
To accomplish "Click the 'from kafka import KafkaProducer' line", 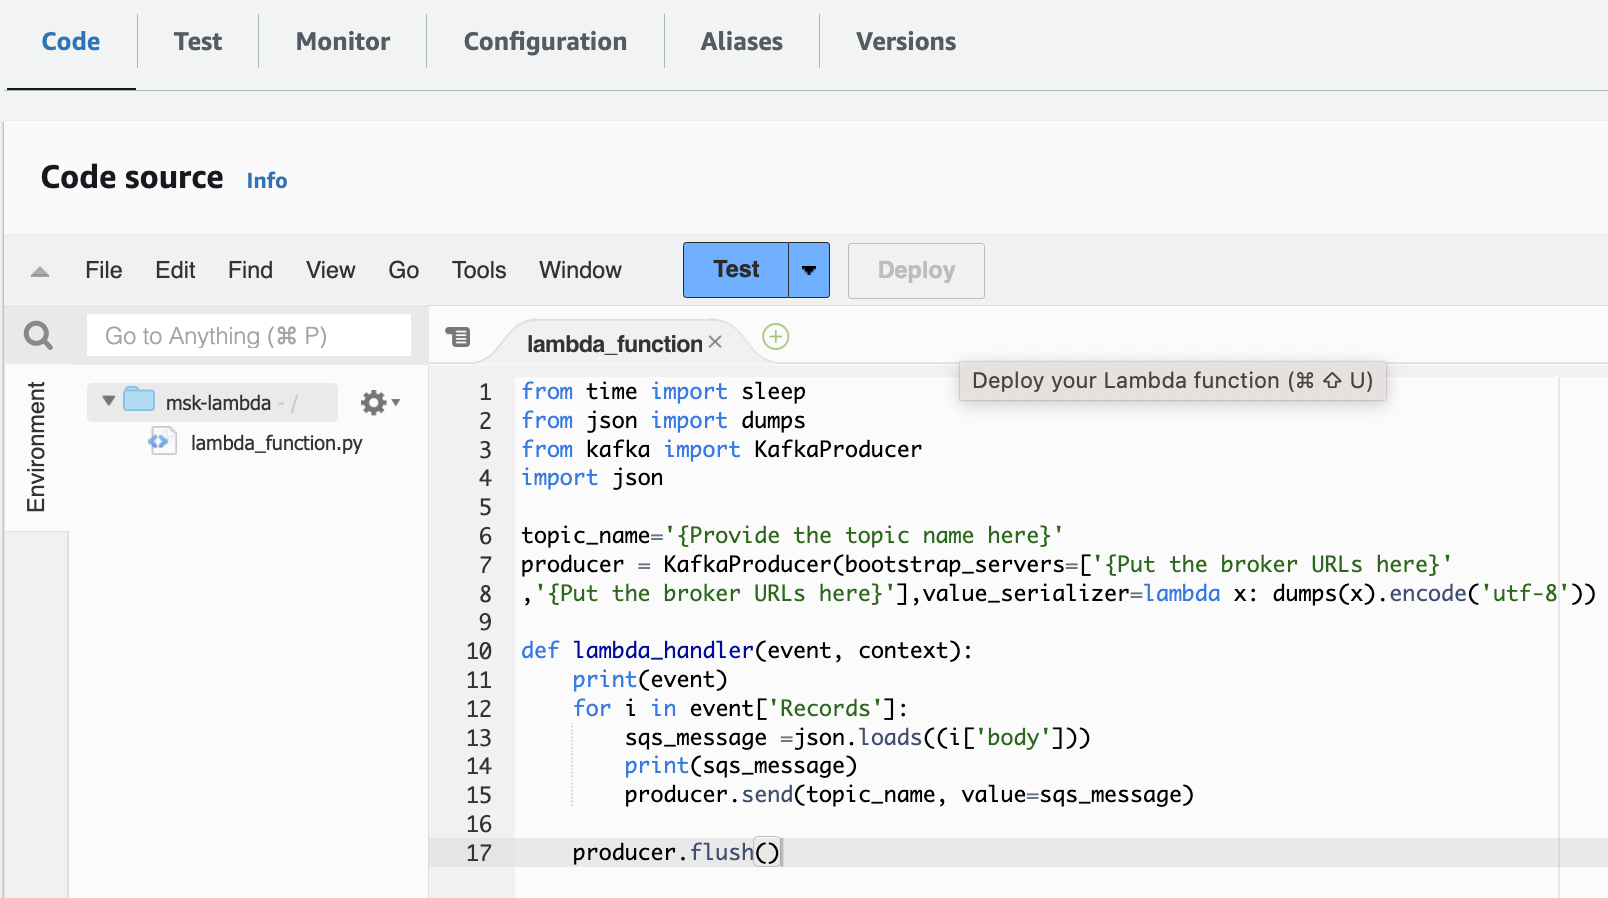I will [x=721, y=450].
